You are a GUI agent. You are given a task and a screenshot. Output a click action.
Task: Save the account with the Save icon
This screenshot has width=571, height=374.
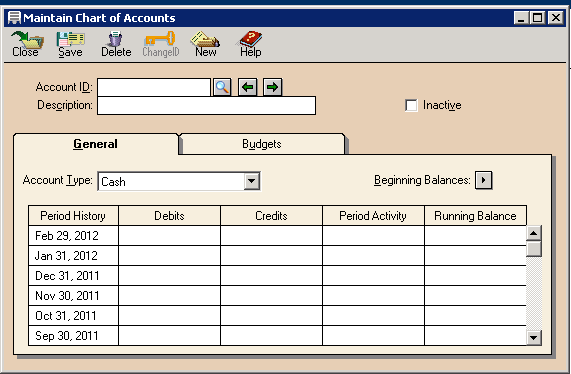tap(70, 44)
